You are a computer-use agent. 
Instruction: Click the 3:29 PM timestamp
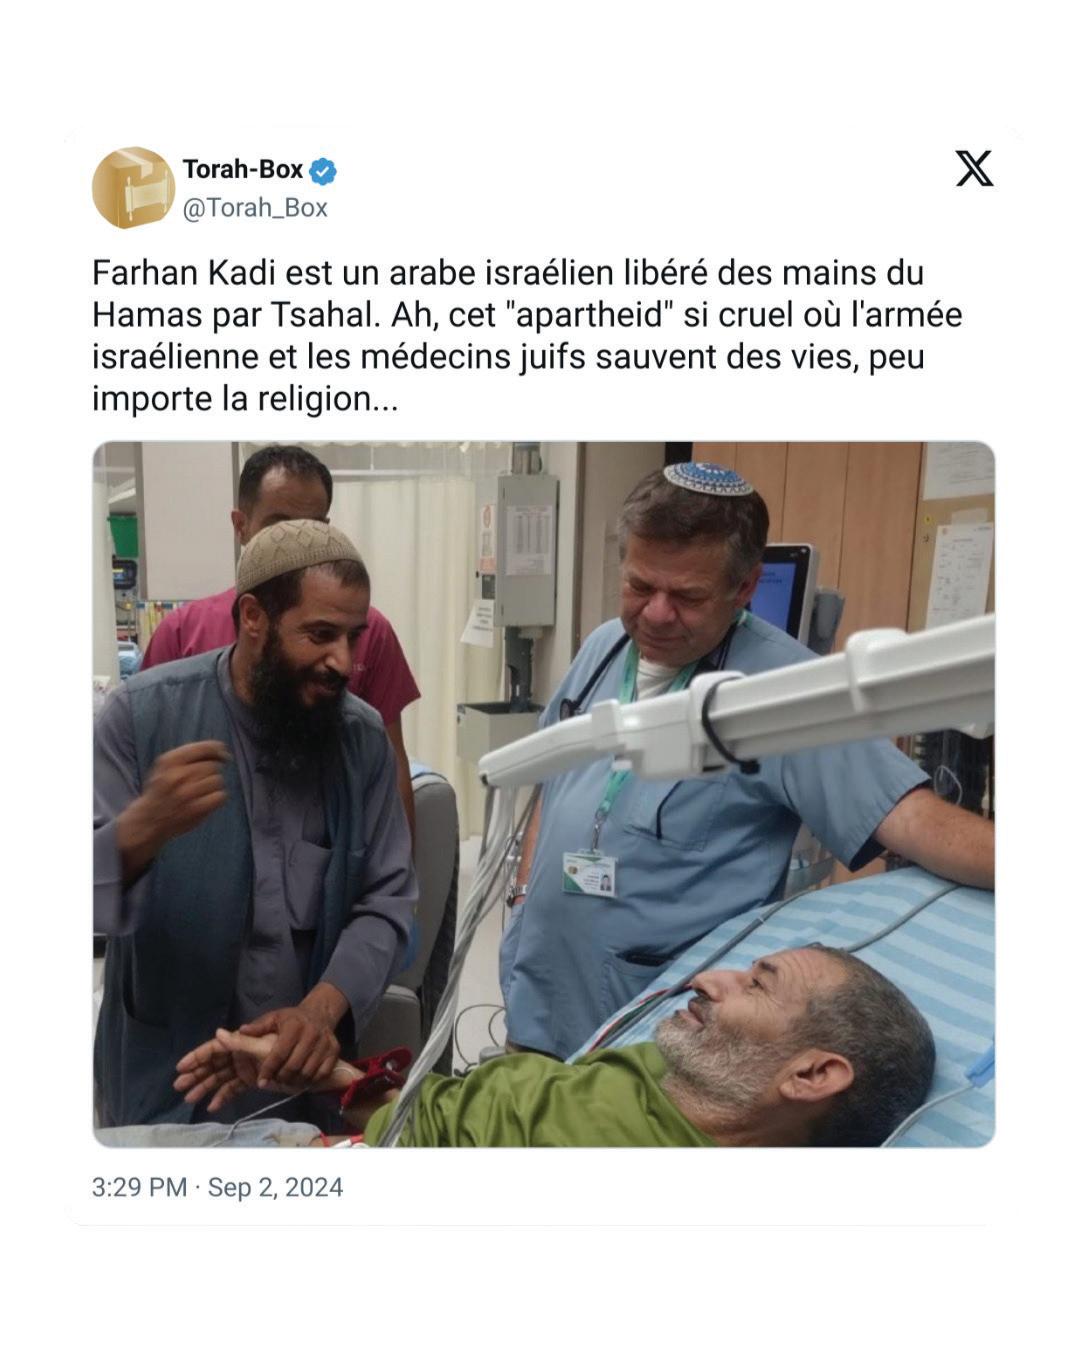click(139, 1187)
